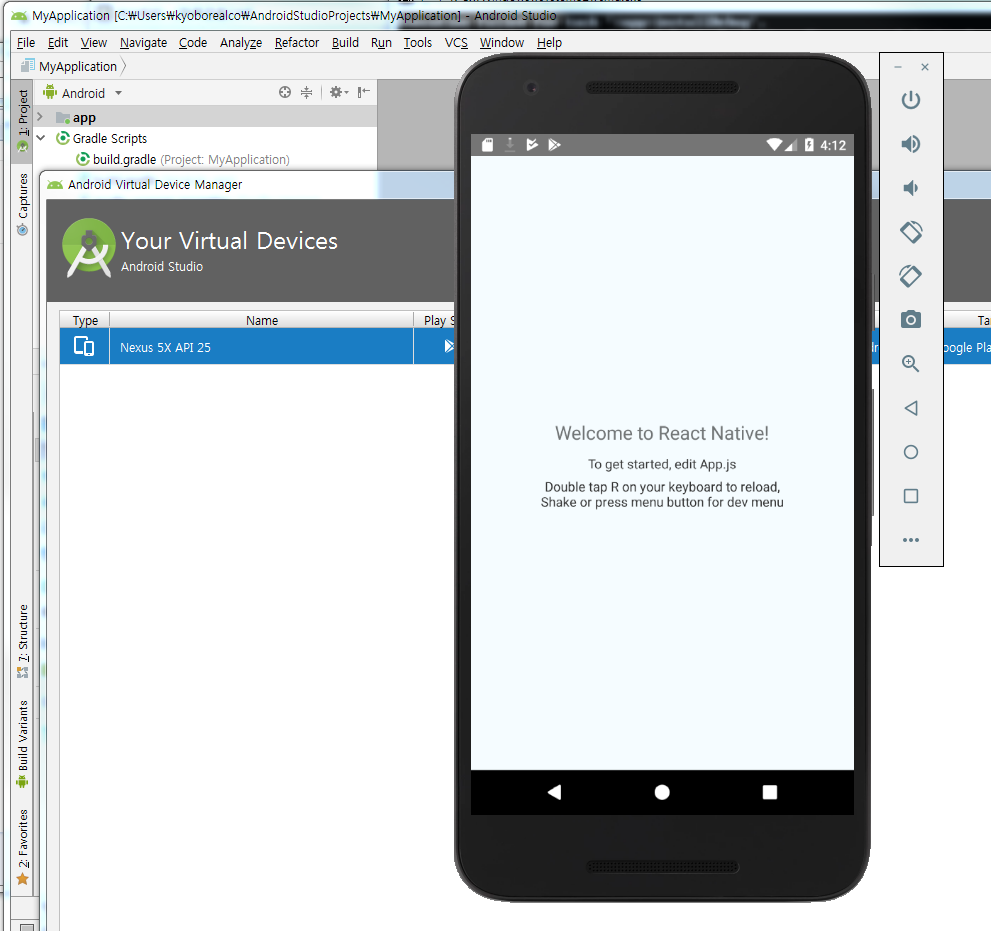Open the Captures side tab
This screenshot has width=991, height=931.
click(23, 204)
